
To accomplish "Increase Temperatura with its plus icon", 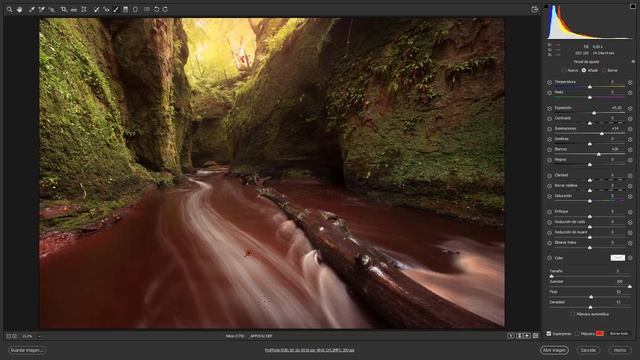I will click(x=630, y=82).
